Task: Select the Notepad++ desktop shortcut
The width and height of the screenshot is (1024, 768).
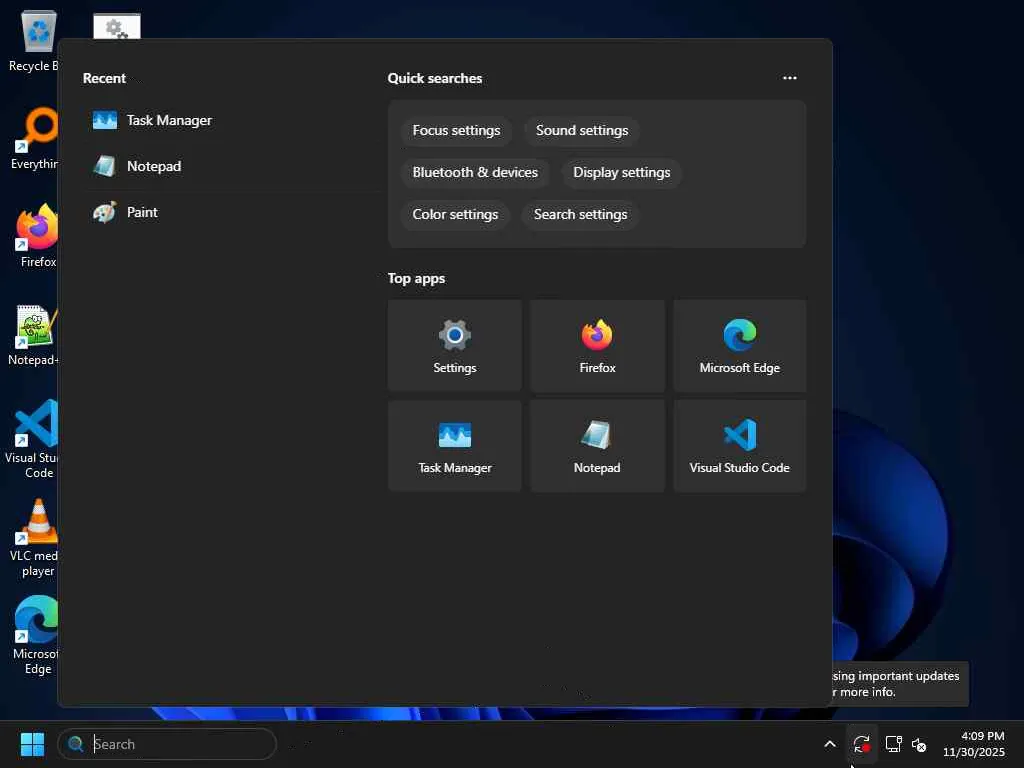Action: click(x=34, y=334)
